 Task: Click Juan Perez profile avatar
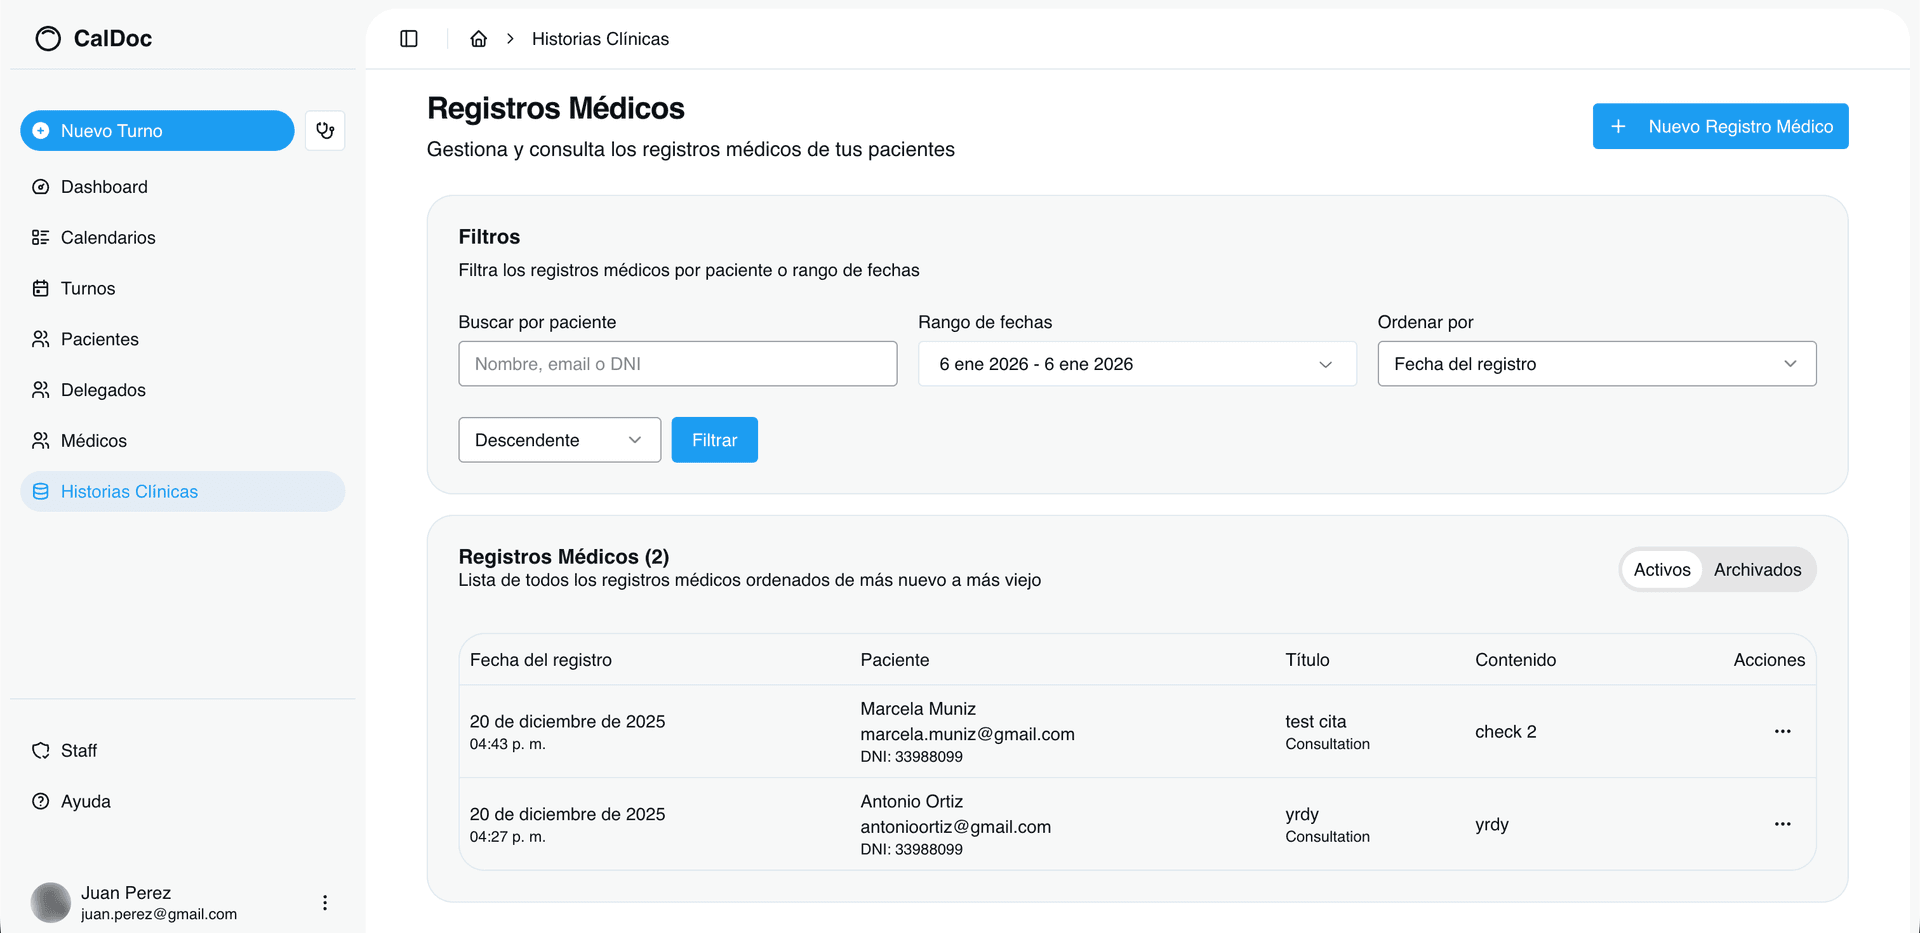point(50,902)
